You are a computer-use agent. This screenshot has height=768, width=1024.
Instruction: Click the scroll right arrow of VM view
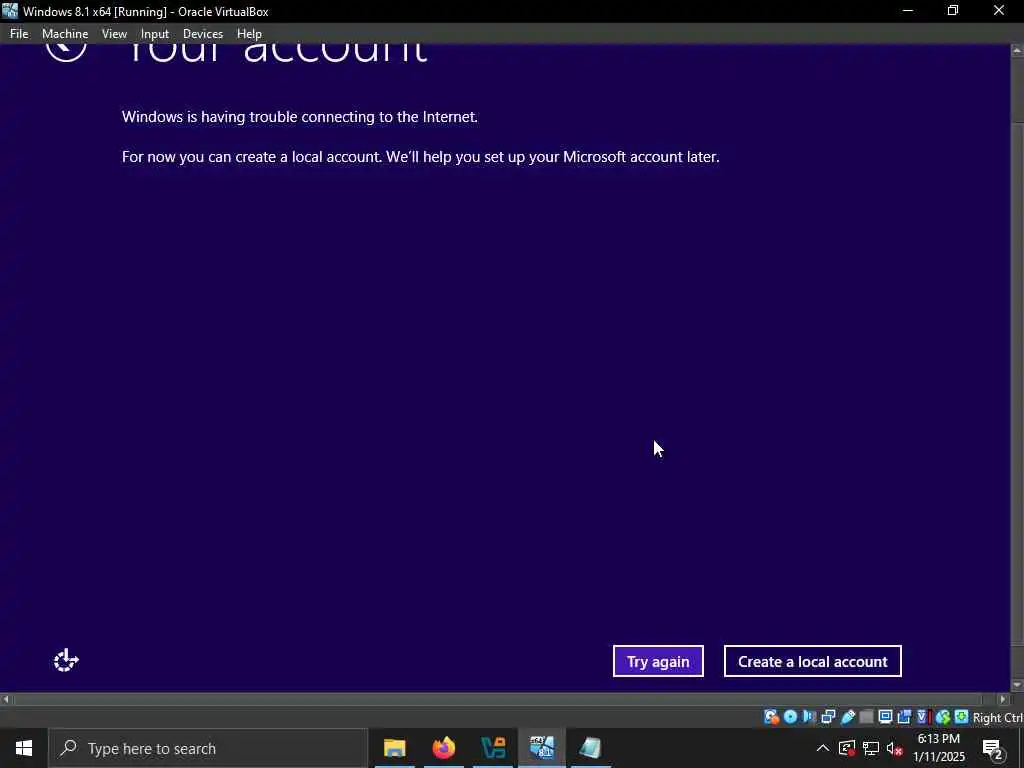(x=1004, y=699)
